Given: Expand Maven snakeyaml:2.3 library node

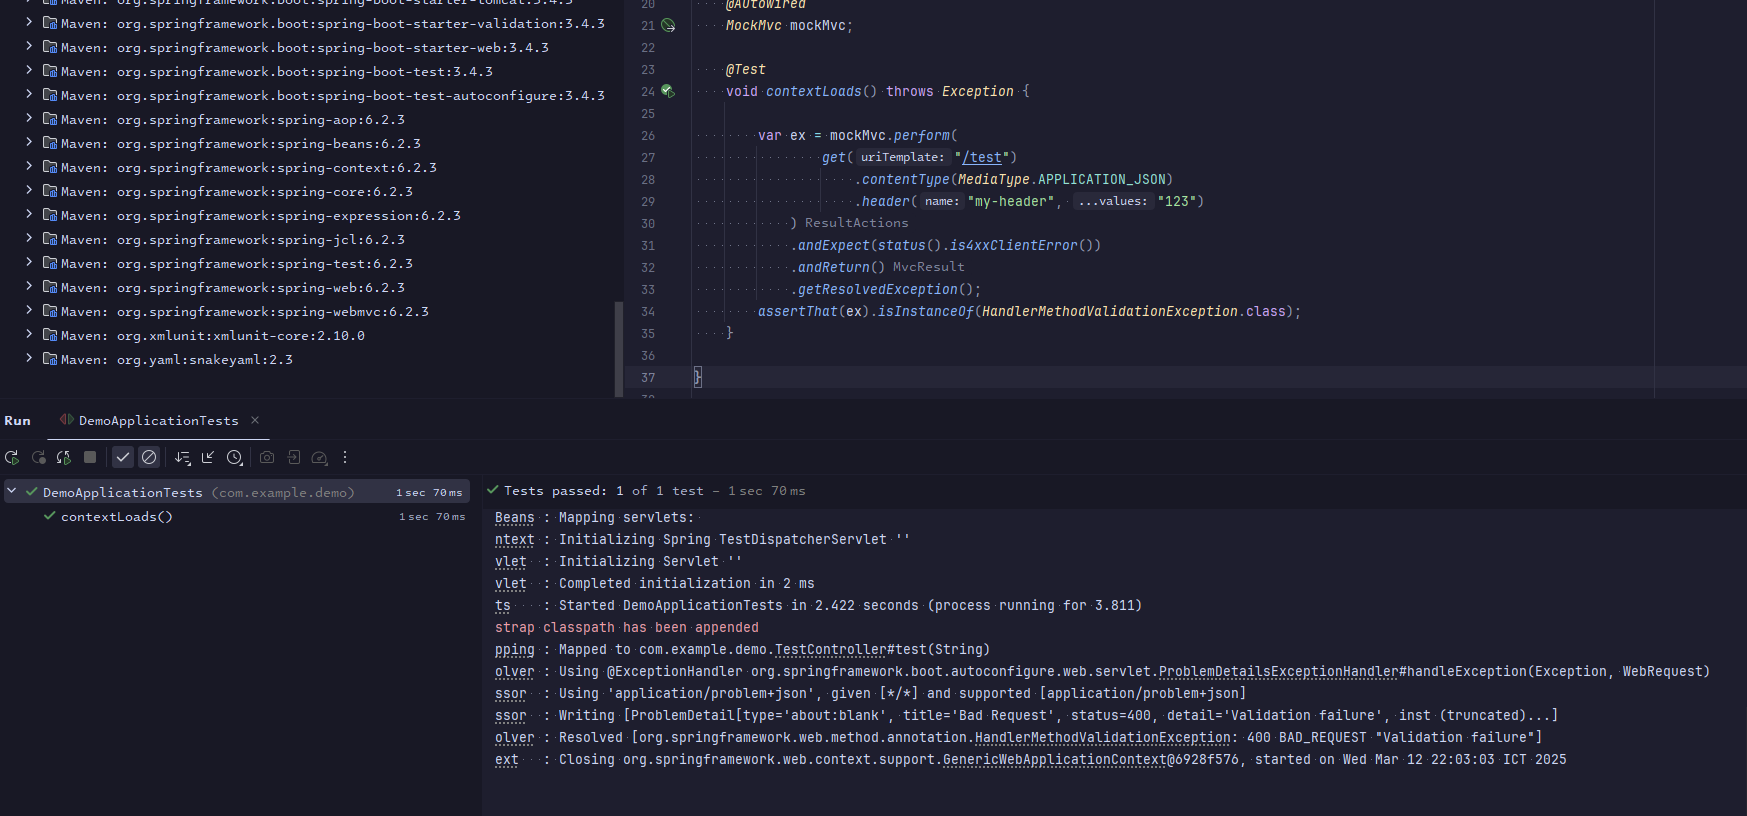Looking at the screenshot, I should (28, 359).
